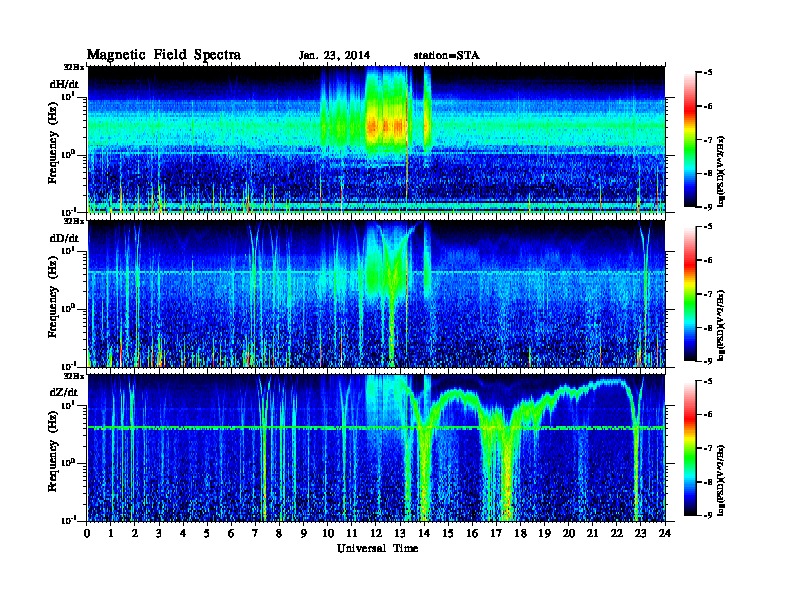Click the "-9" value on dH/dt colorbar
792x612 pixels.
(708, 207)
